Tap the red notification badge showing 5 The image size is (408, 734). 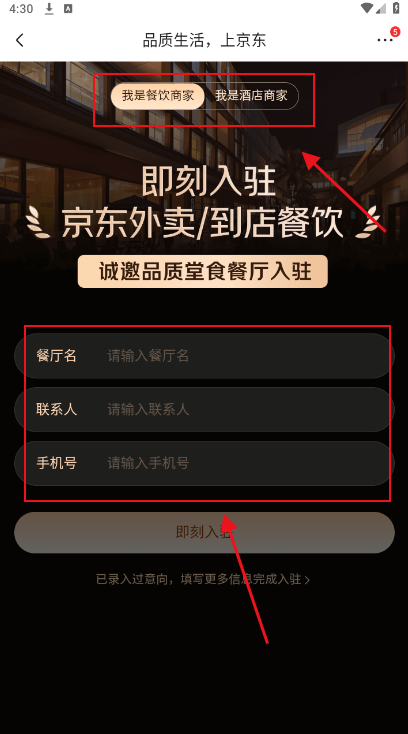click(395, 32)
